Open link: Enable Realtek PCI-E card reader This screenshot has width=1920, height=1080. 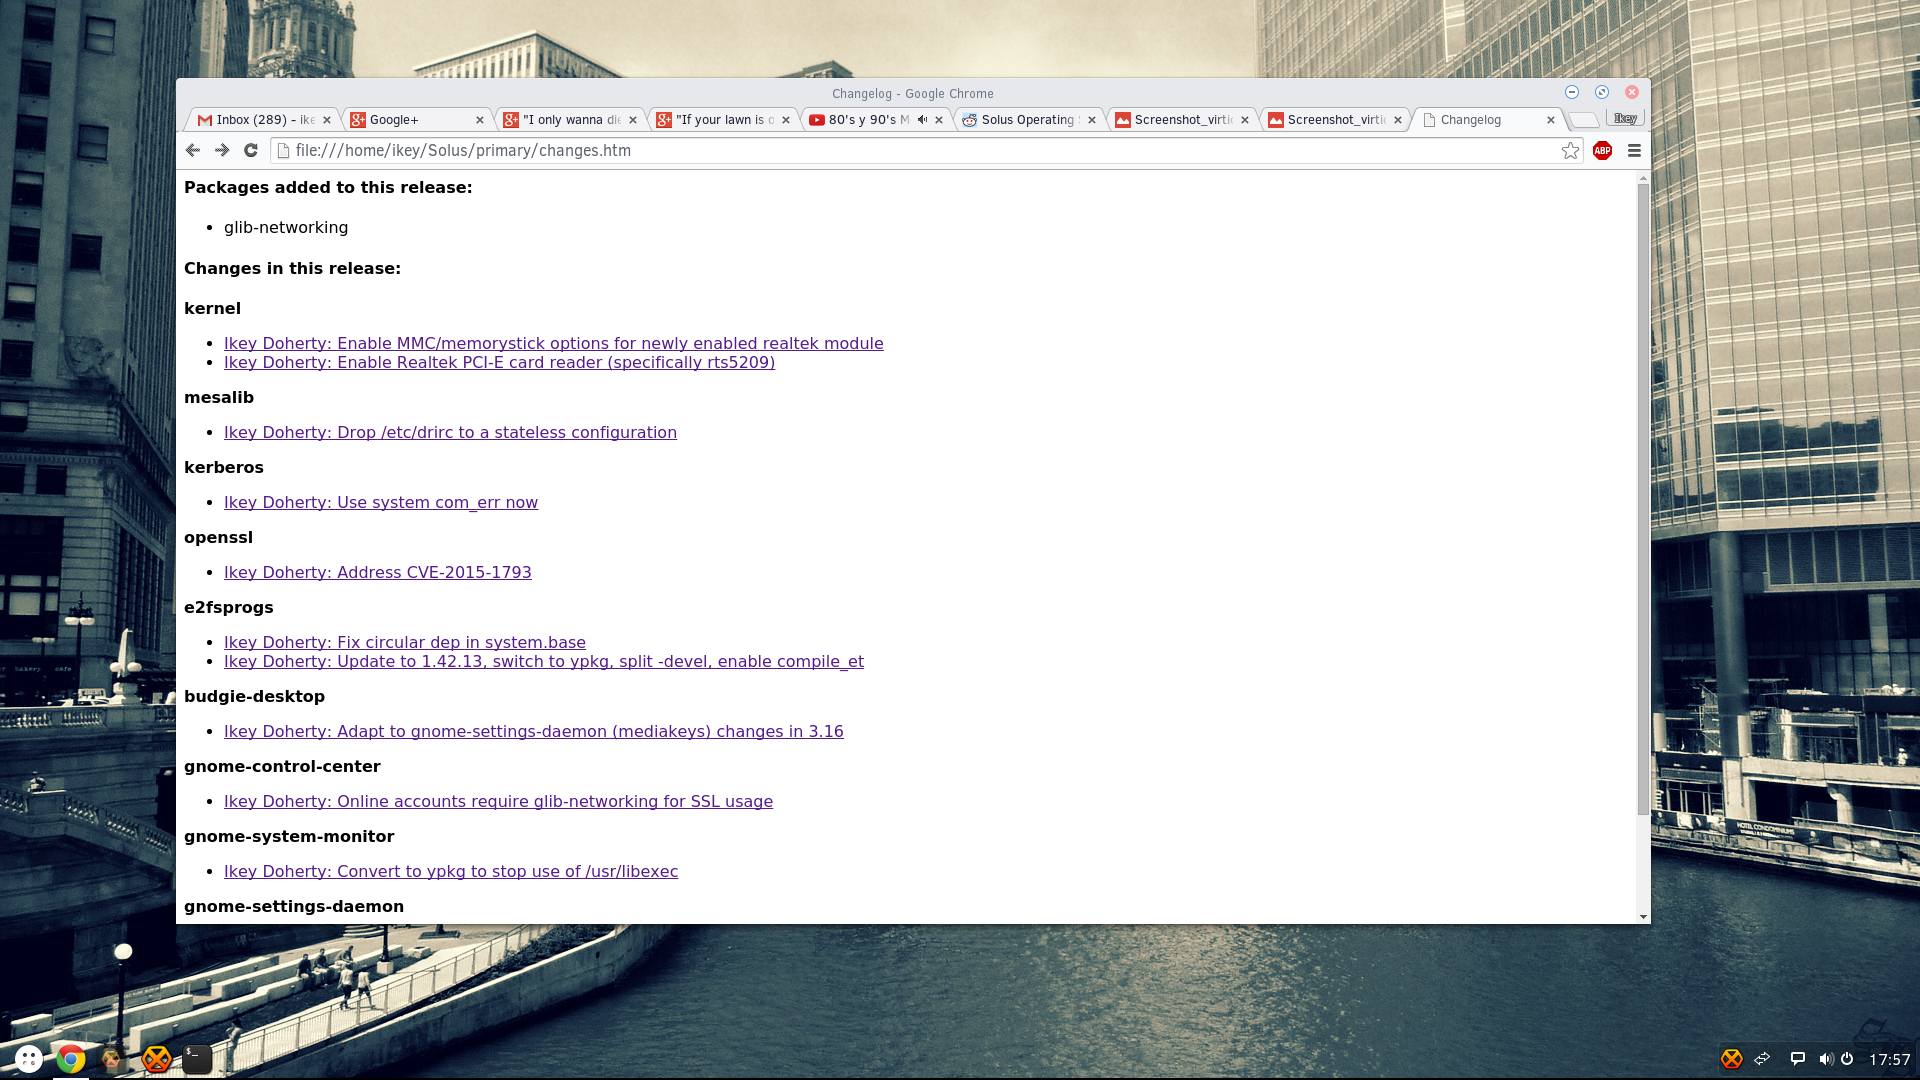pos(499,362)
